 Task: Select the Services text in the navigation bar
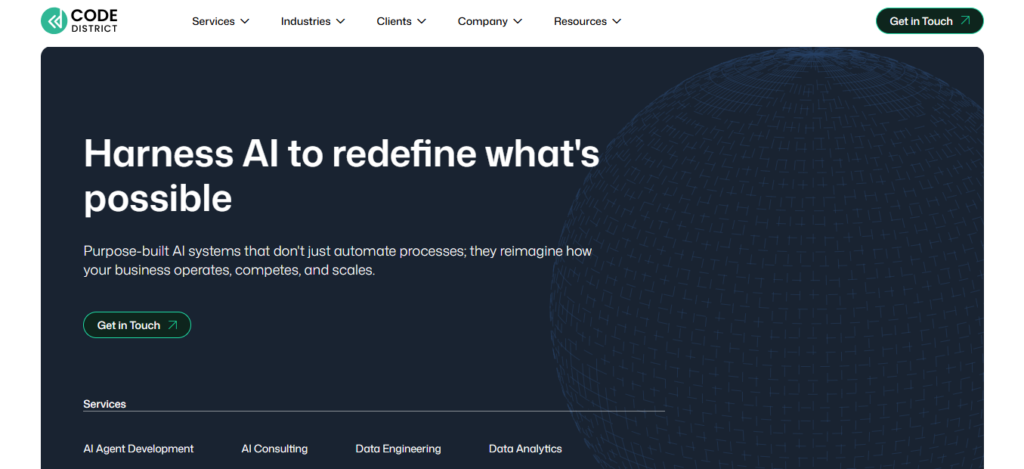point(213,21)
